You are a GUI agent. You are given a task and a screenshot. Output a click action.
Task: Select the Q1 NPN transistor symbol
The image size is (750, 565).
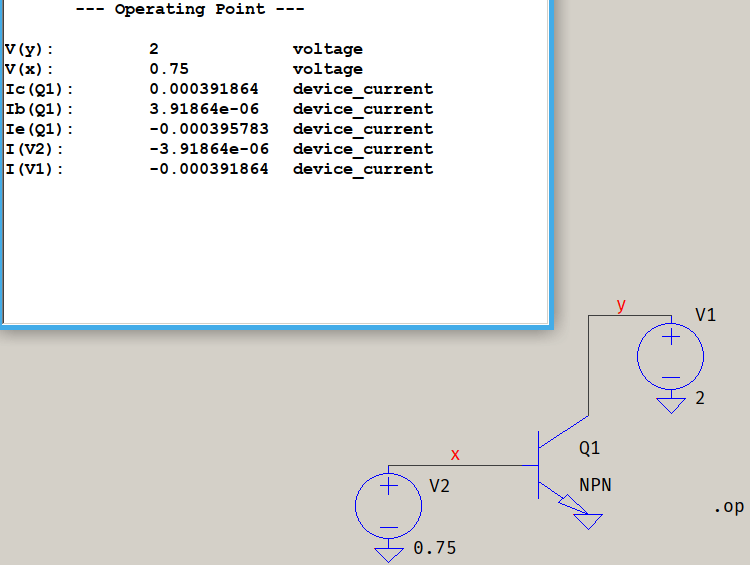[555, 464]
